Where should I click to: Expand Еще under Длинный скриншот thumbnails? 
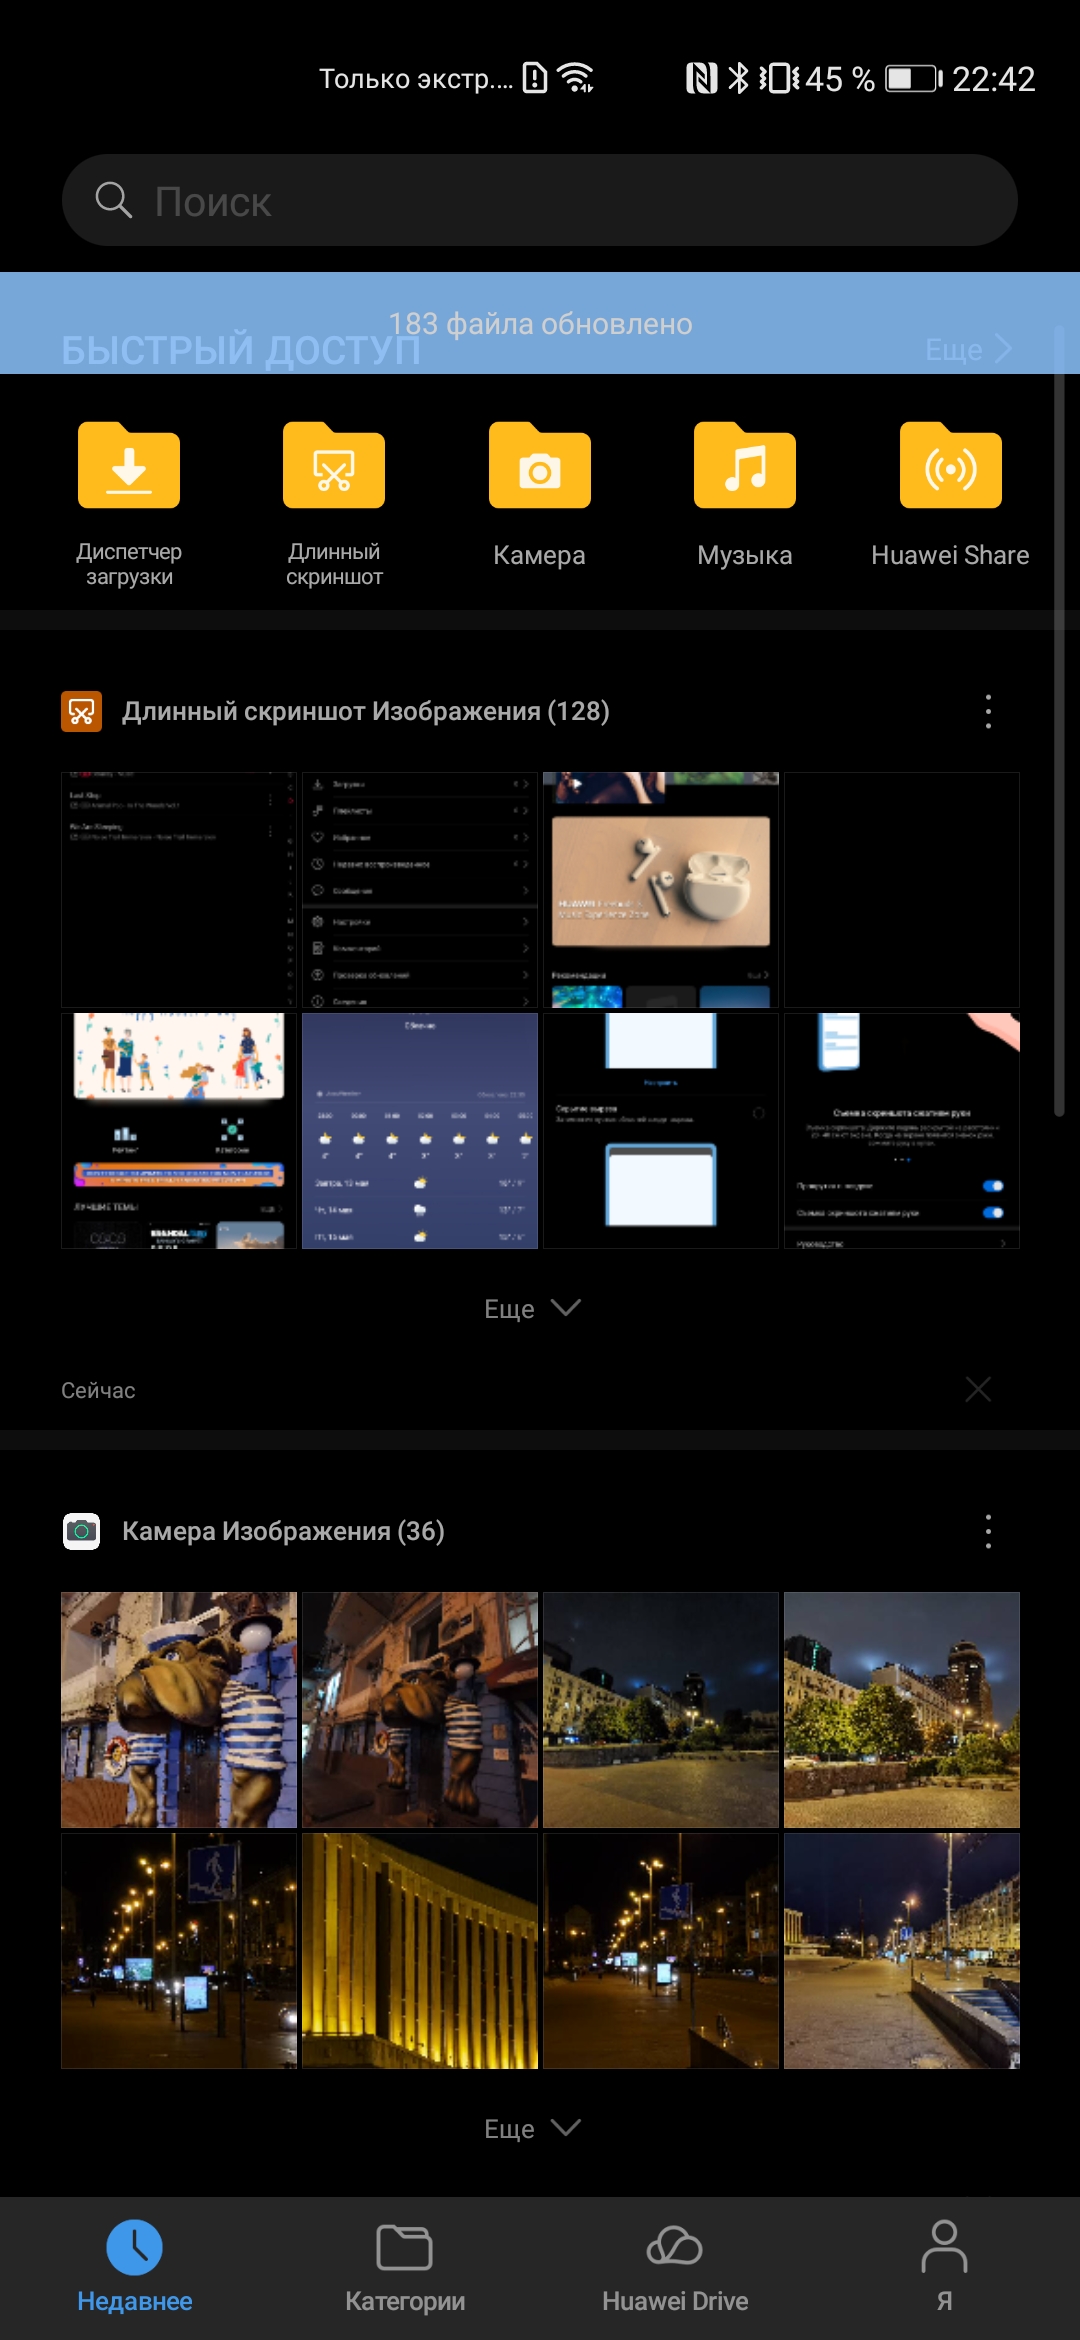coord(532,1308)
